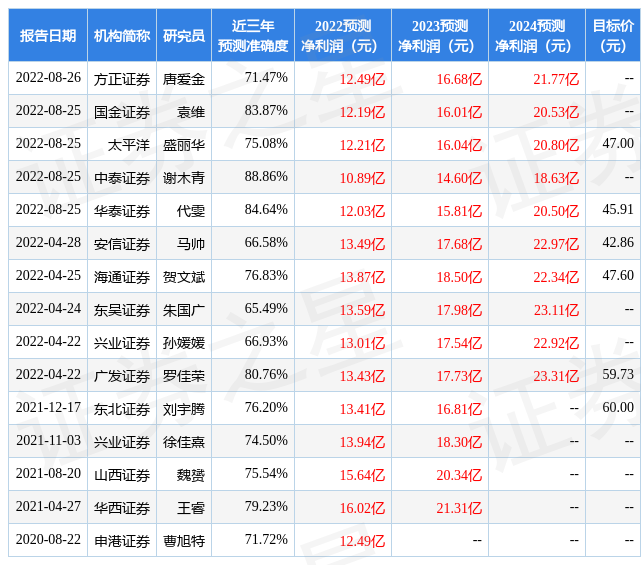Click researcher name 谢木青

184,178
